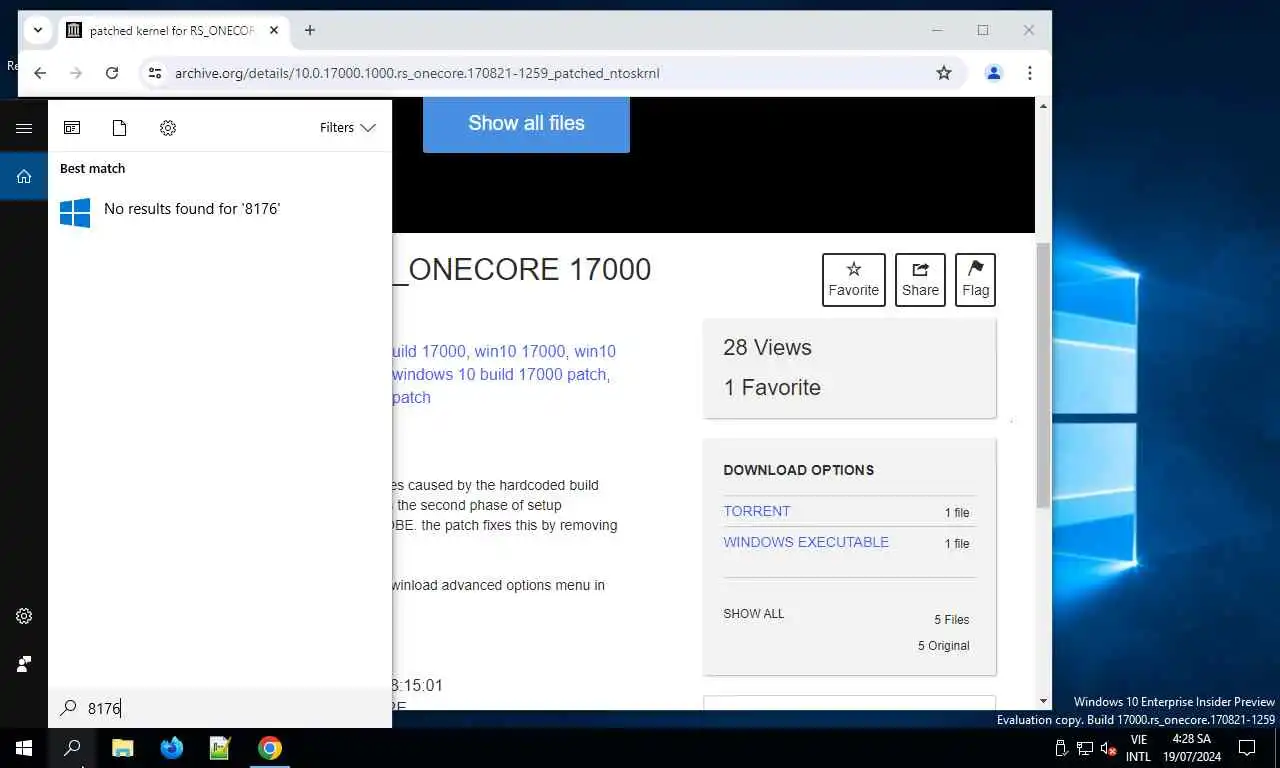Filter search results by Apps icon
1280x768 pixels.
(72, 128)
